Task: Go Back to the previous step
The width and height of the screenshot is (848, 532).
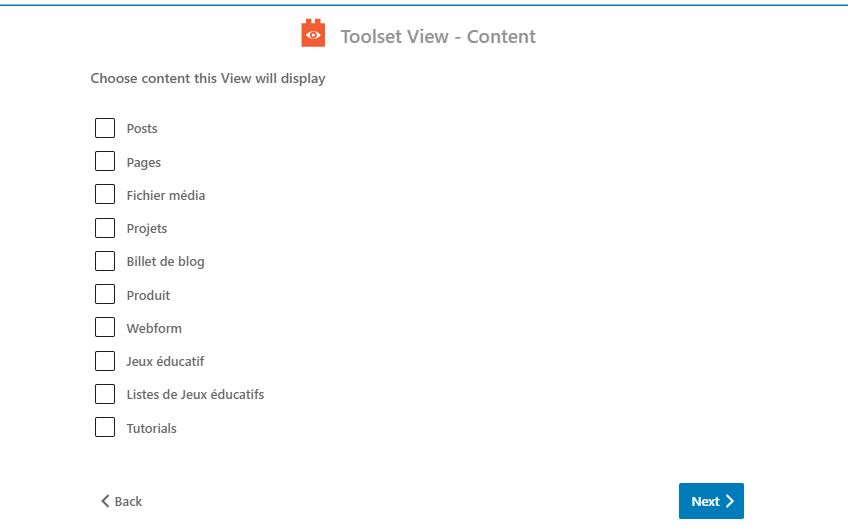Action: [122, 501]
